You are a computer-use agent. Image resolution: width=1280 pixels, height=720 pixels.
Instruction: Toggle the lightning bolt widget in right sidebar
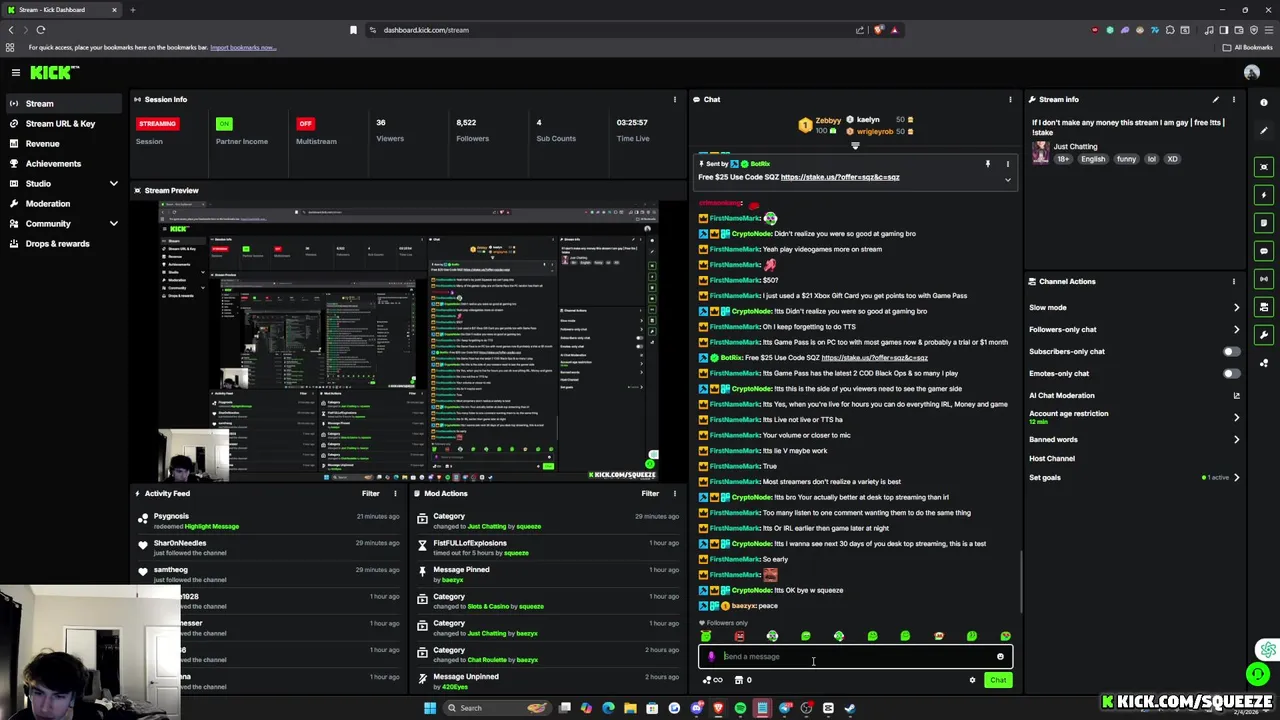[x=1264, y=195]
